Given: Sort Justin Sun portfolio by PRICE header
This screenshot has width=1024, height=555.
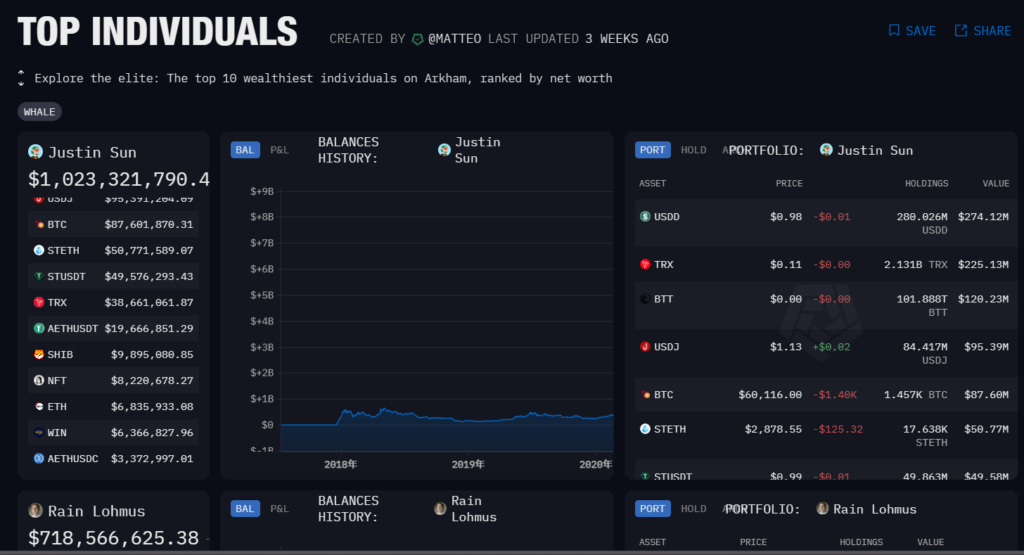Looking at the screenshot, I should coord(789,183).
